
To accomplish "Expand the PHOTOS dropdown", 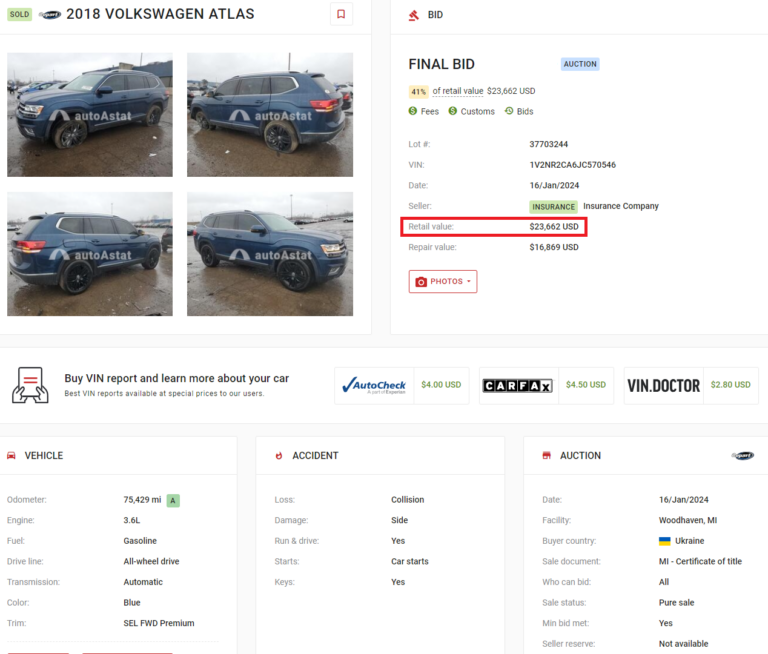I will coord(442,282).
